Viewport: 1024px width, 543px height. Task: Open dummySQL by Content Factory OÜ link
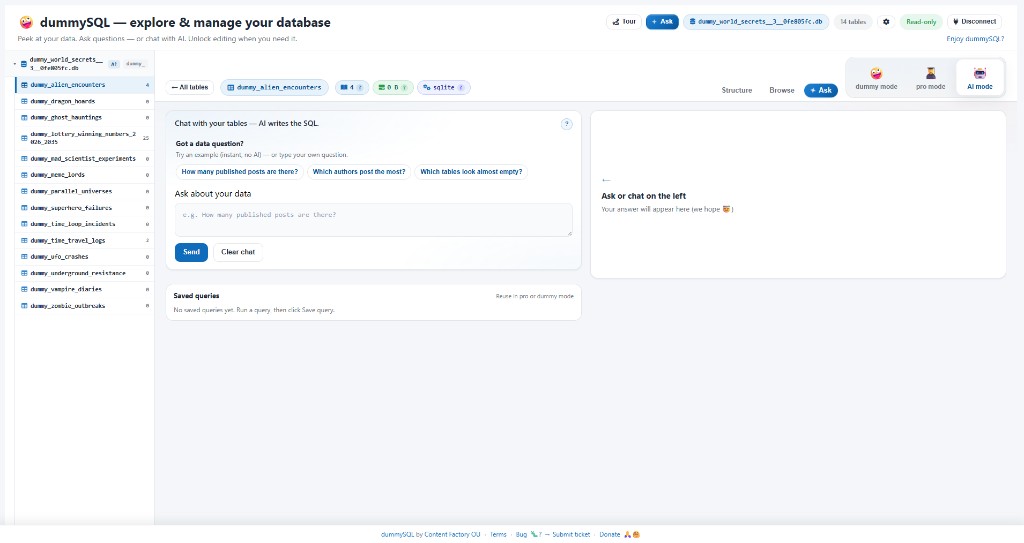pos(430,535)
